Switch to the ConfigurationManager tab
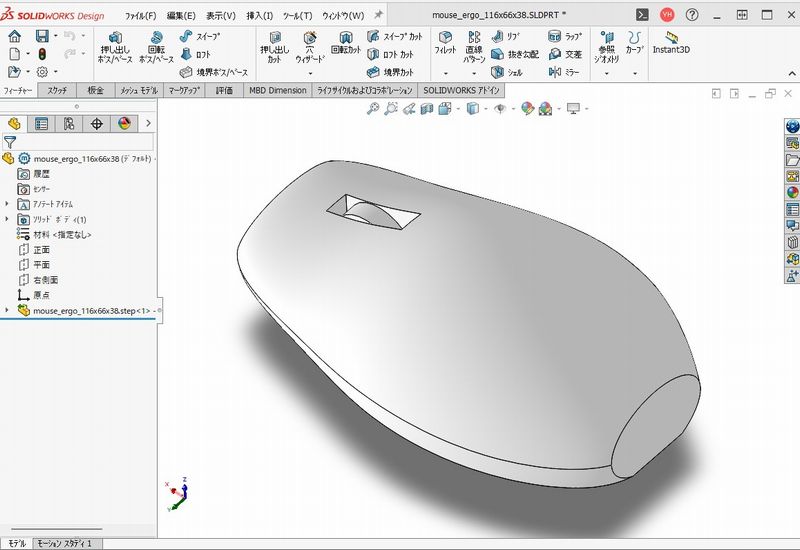This screenshot has width=800, height=550. click(x=69, y=123)
